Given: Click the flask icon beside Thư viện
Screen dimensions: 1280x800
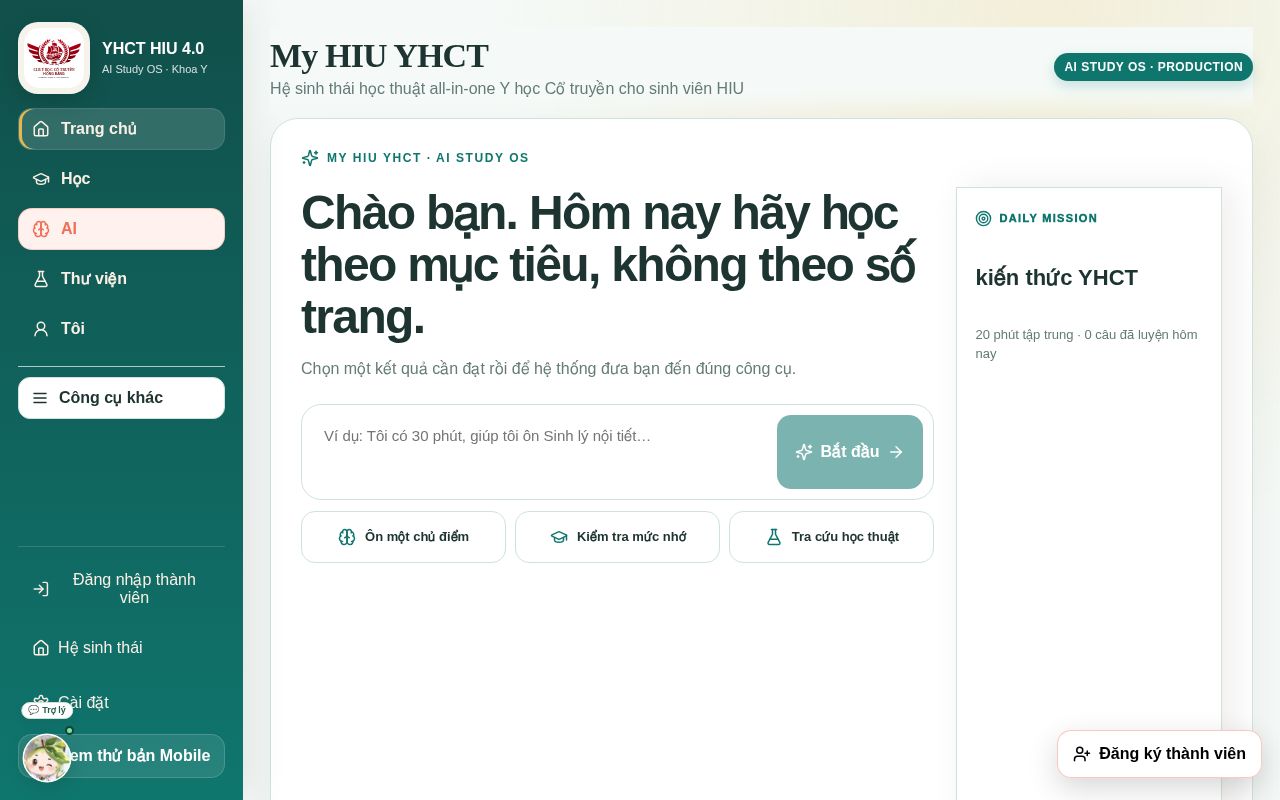Looking at the screenshot, I should tap(41, 279).
